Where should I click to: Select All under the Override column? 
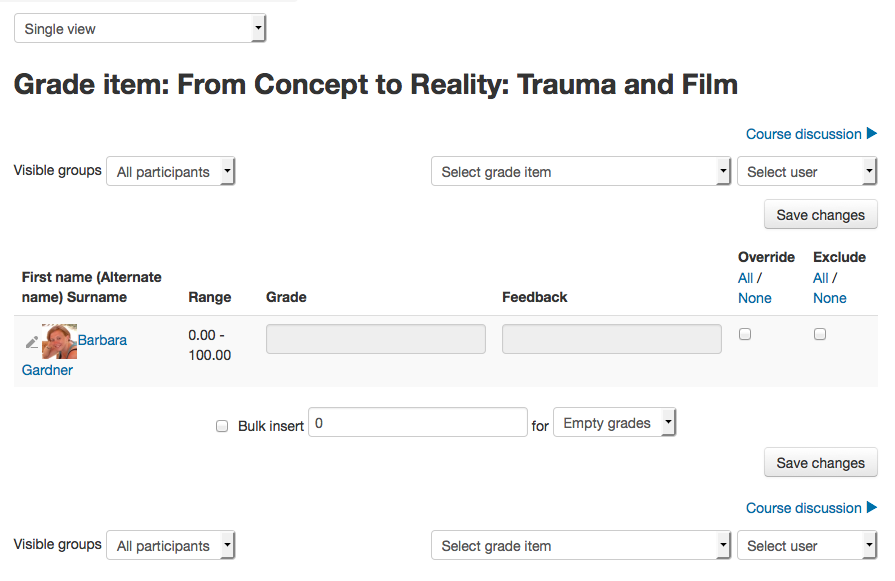click(745, 278)
